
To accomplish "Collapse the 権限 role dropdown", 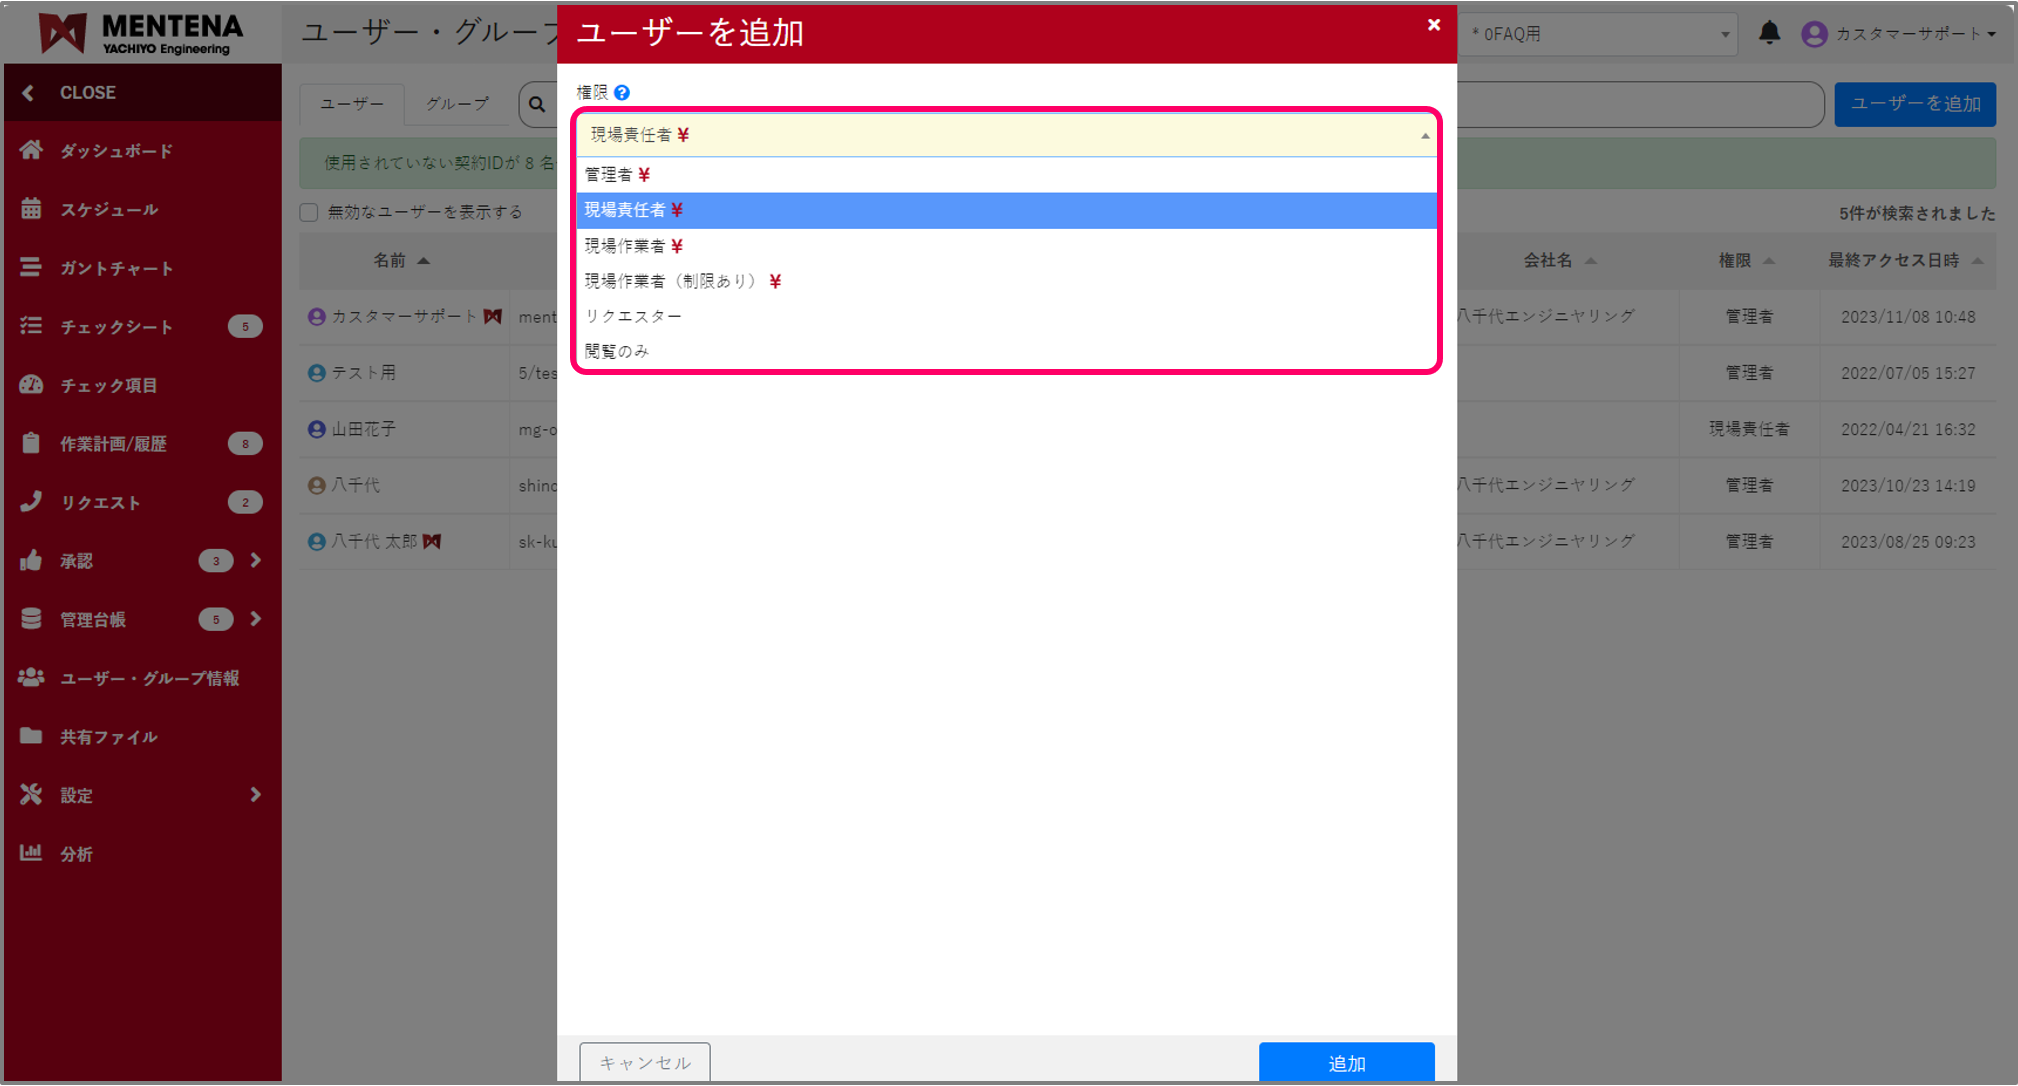I will [x=1424, y=134].
